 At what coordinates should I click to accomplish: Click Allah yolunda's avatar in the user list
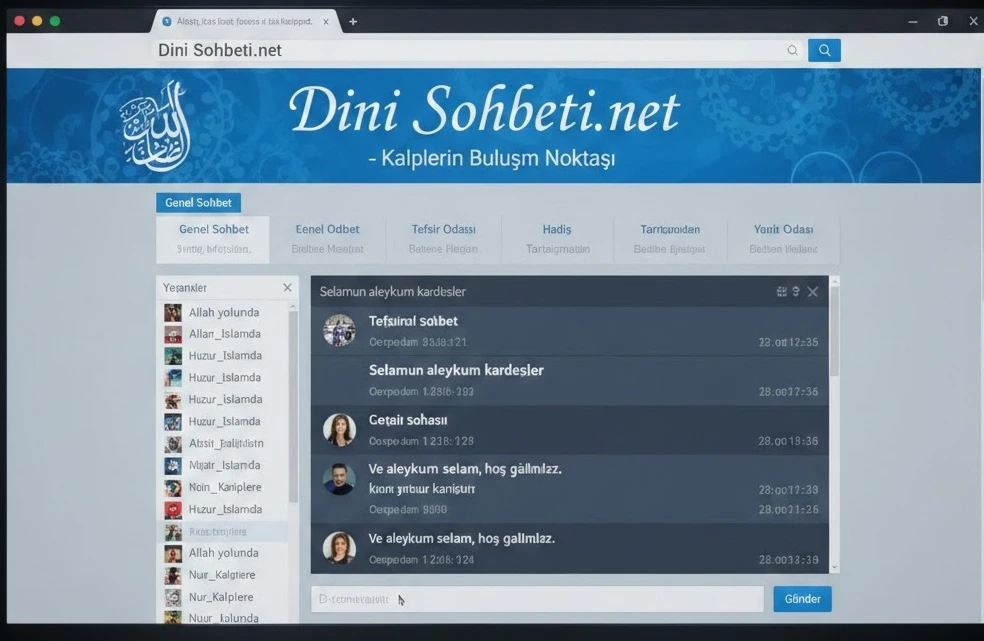(x=175, y=312)
